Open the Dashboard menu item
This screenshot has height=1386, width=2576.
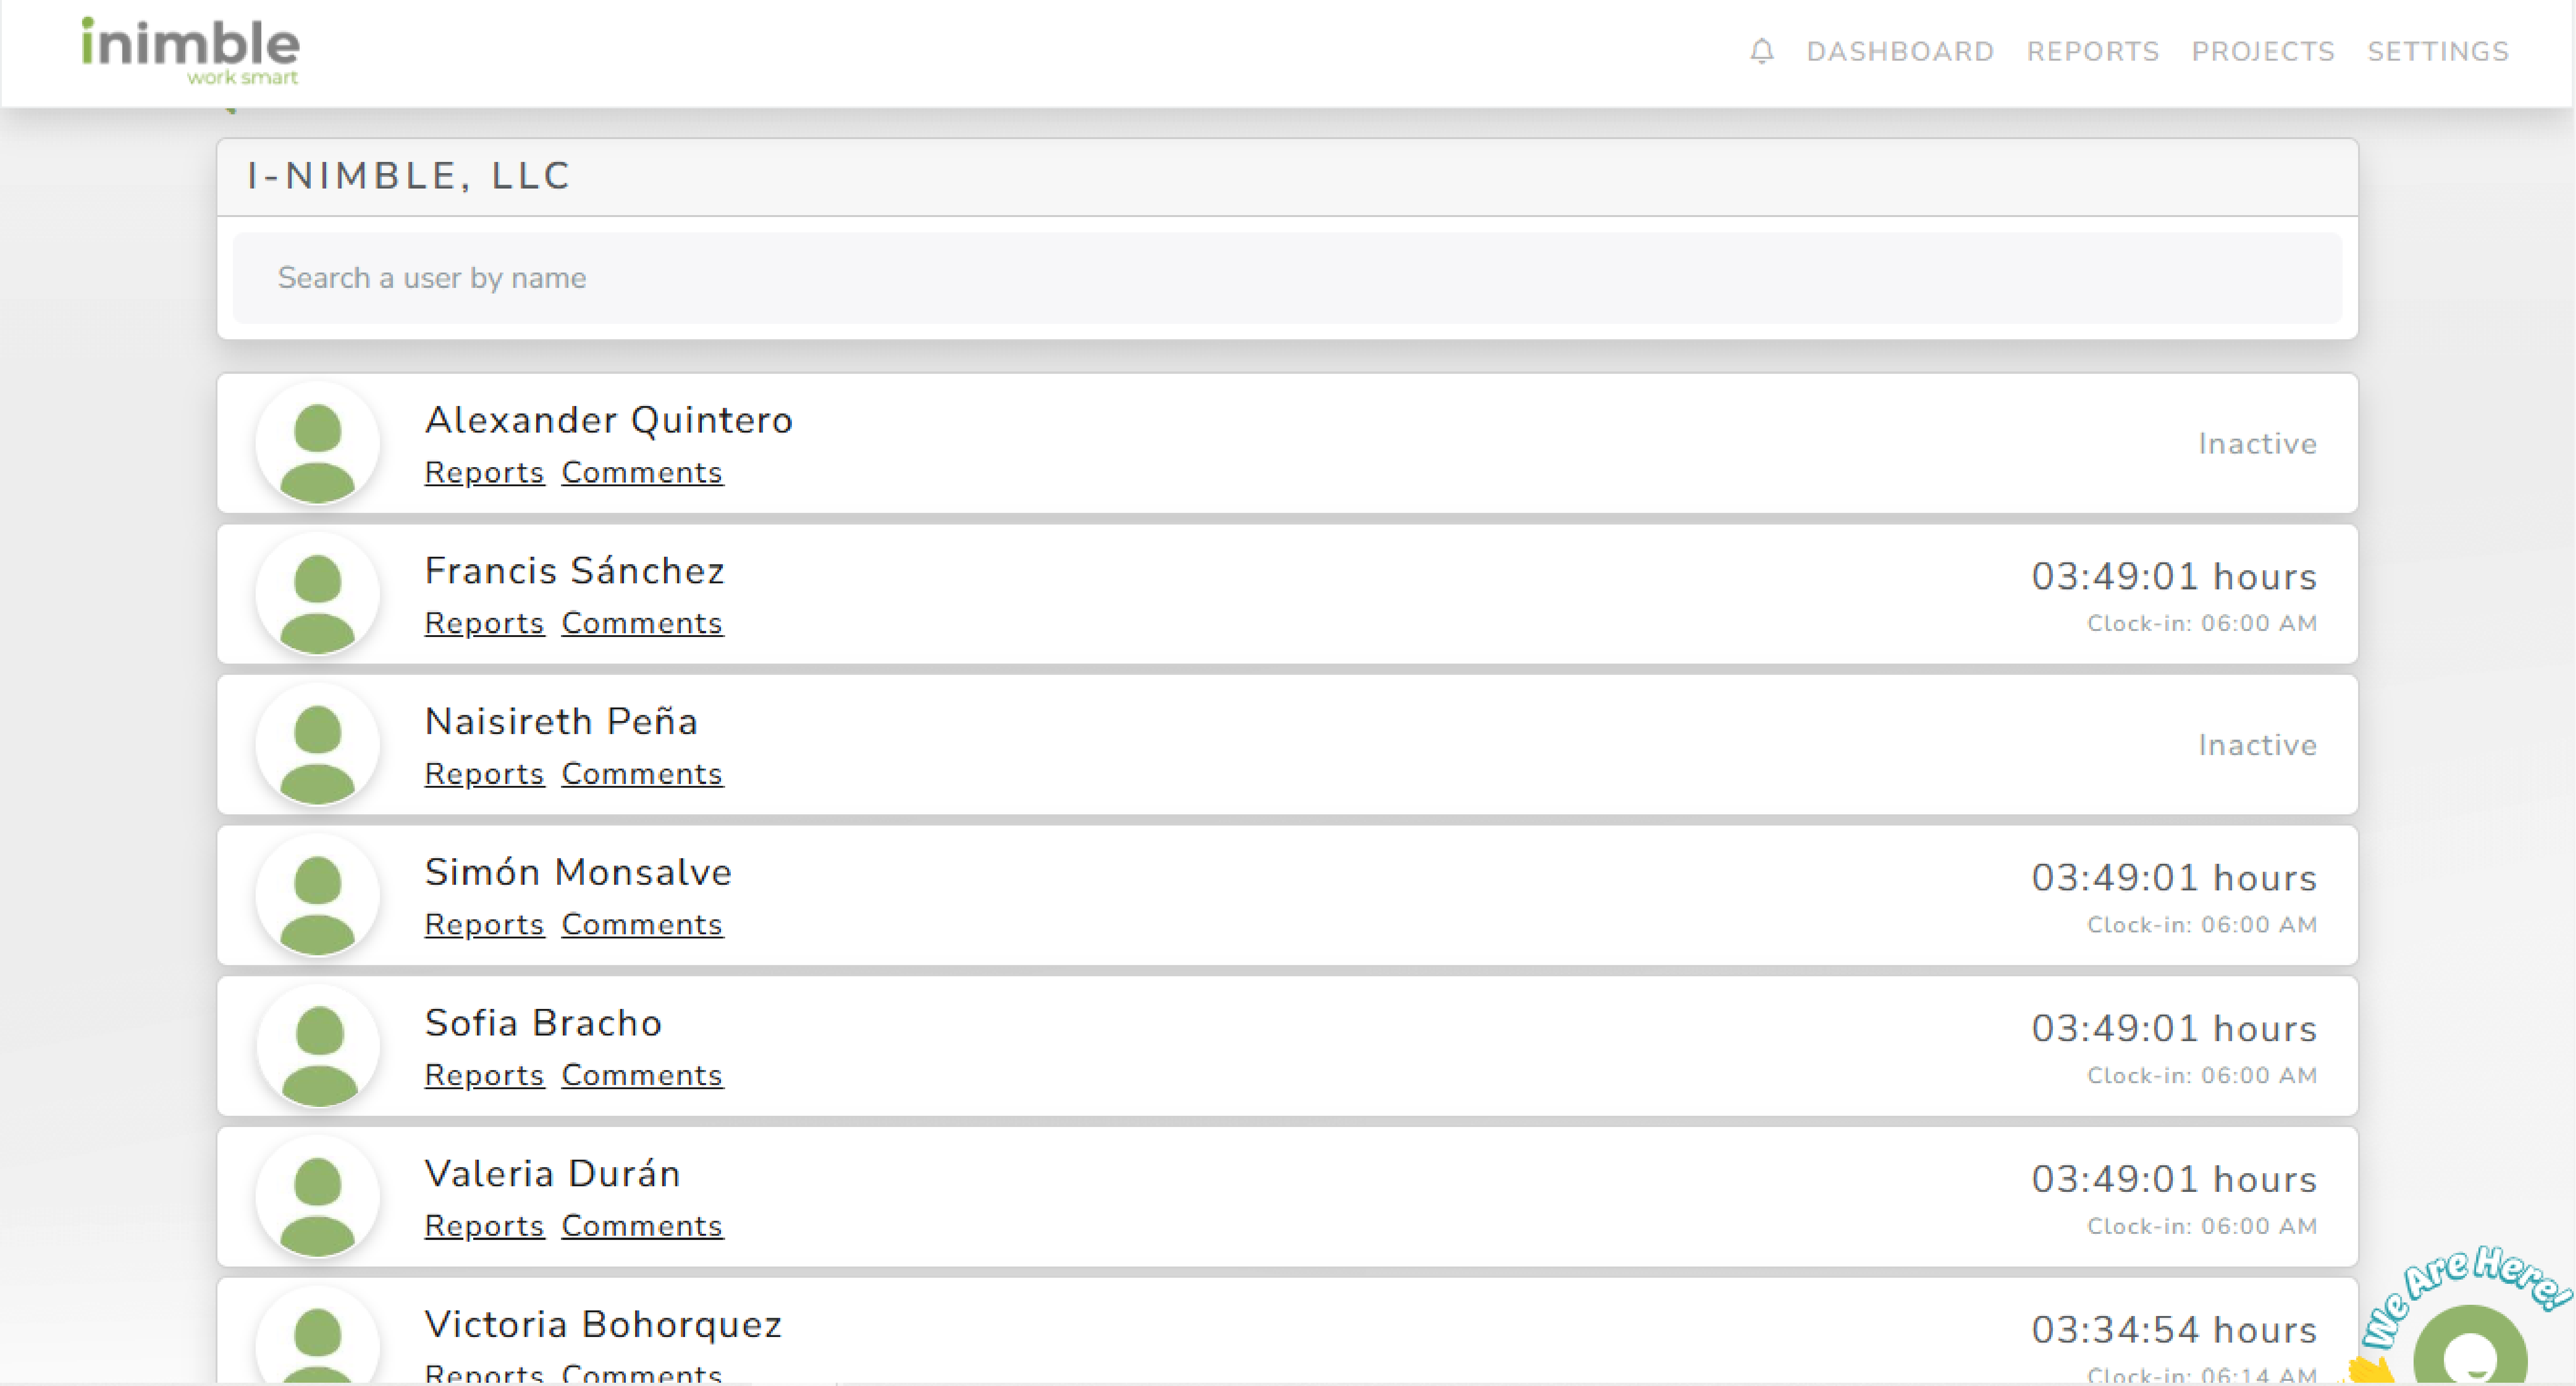(1899, 52)
